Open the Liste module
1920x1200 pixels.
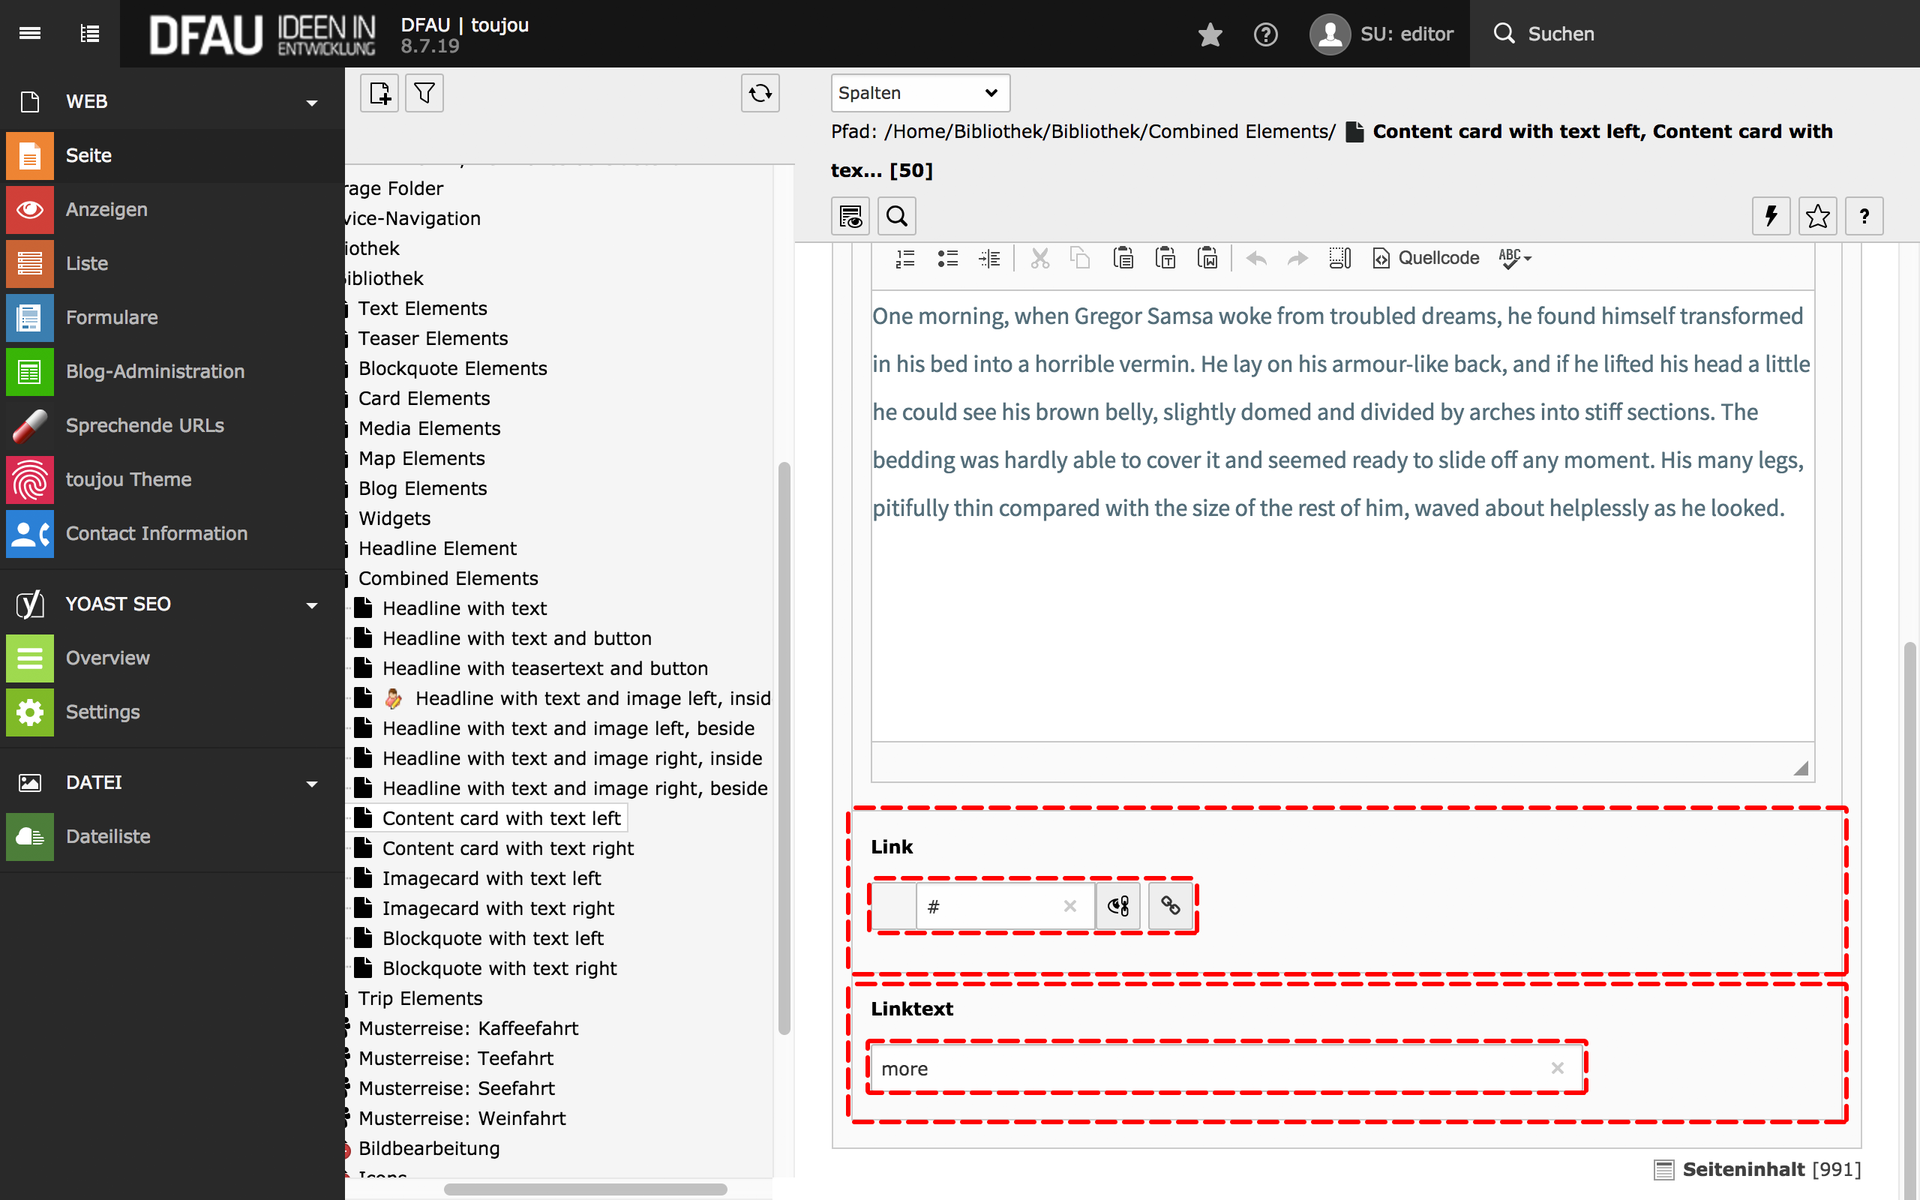tap(87, 263)
